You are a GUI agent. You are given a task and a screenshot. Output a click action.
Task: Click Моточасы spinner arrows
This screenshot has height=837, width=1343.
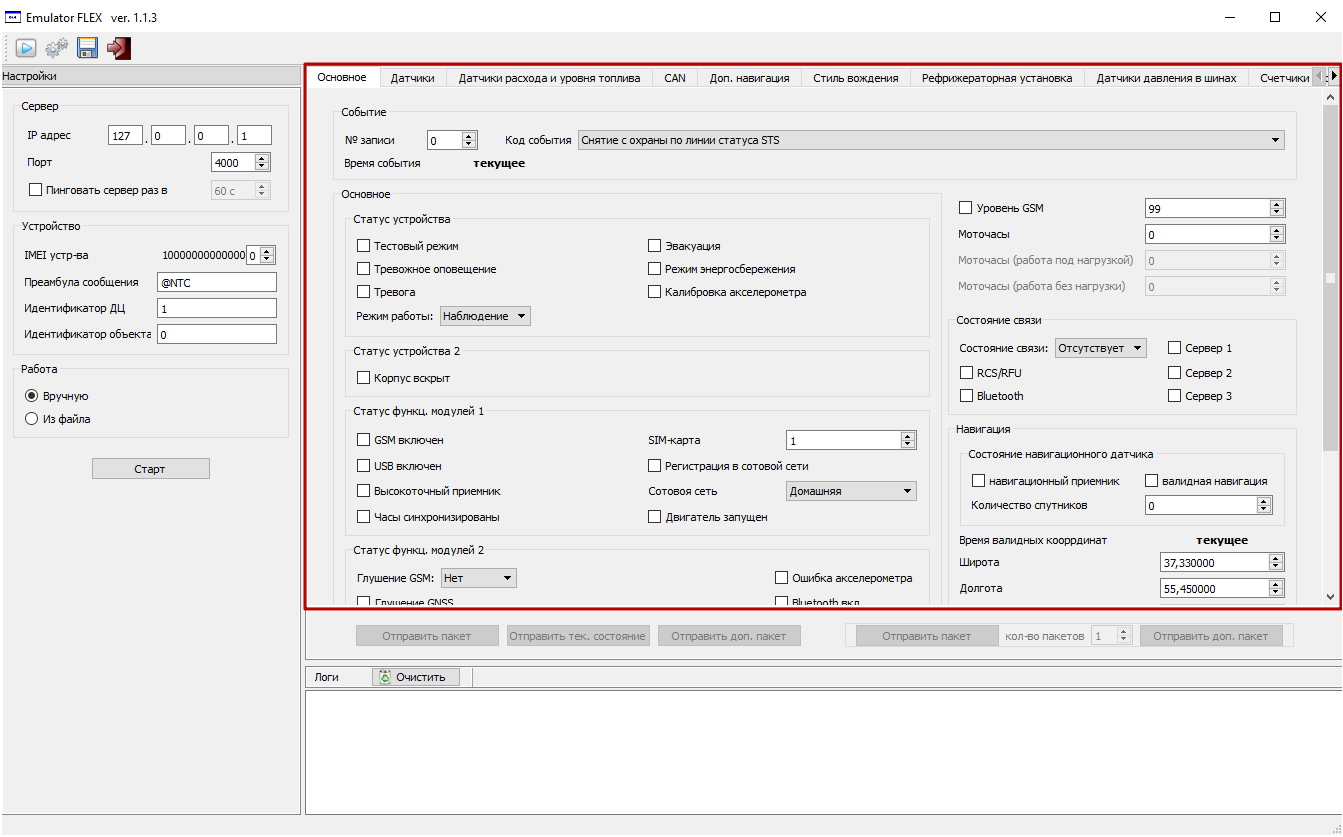click(1277, 234)
